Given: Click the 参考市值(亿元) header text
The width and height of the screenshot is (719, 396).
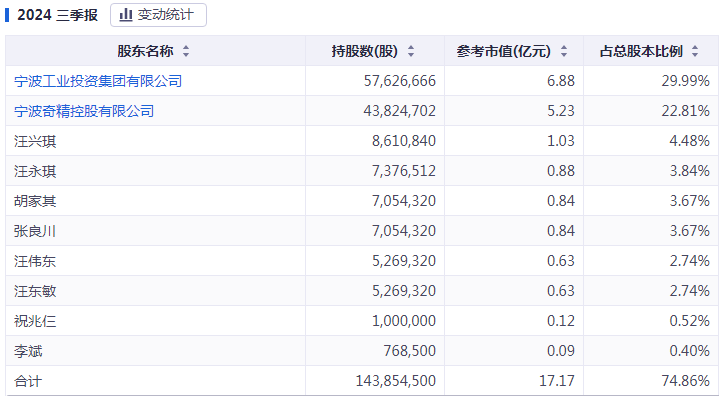Looking at the screenshot, I should (x=503, y=51).
